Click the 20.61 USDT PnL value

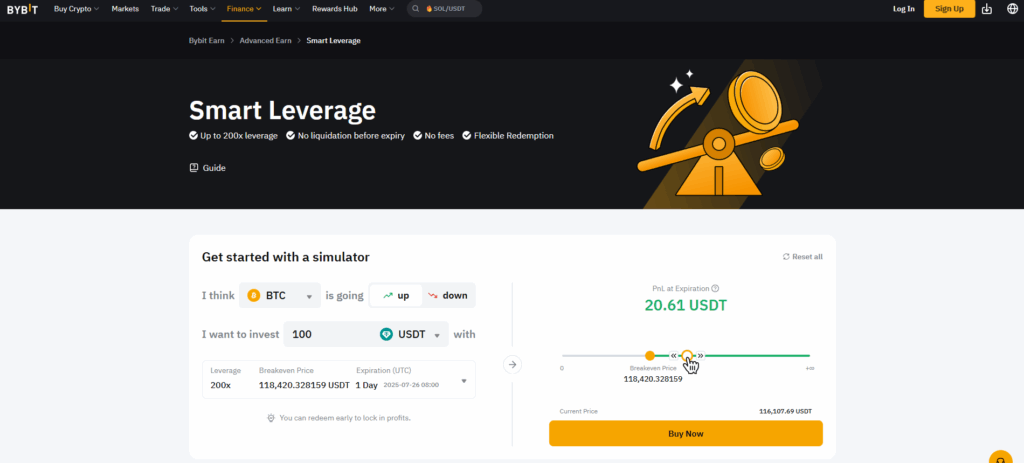(x=686, y=305)
